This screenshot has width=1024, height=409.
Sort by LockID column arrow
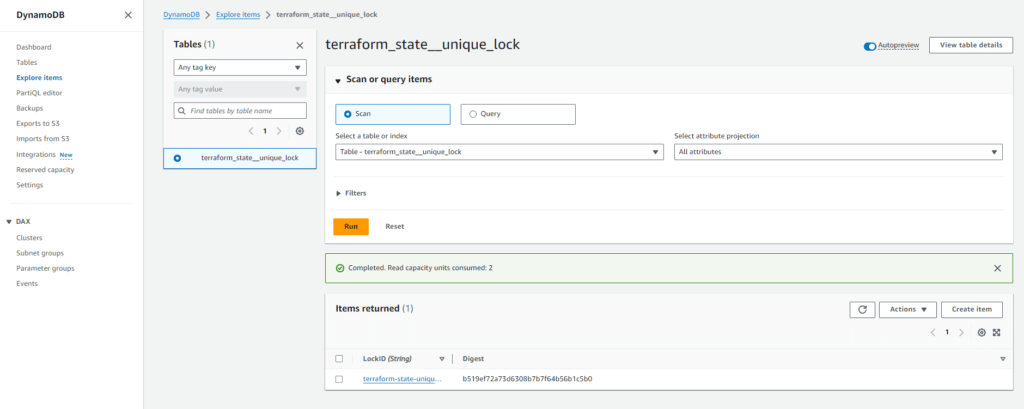point(441,359)
